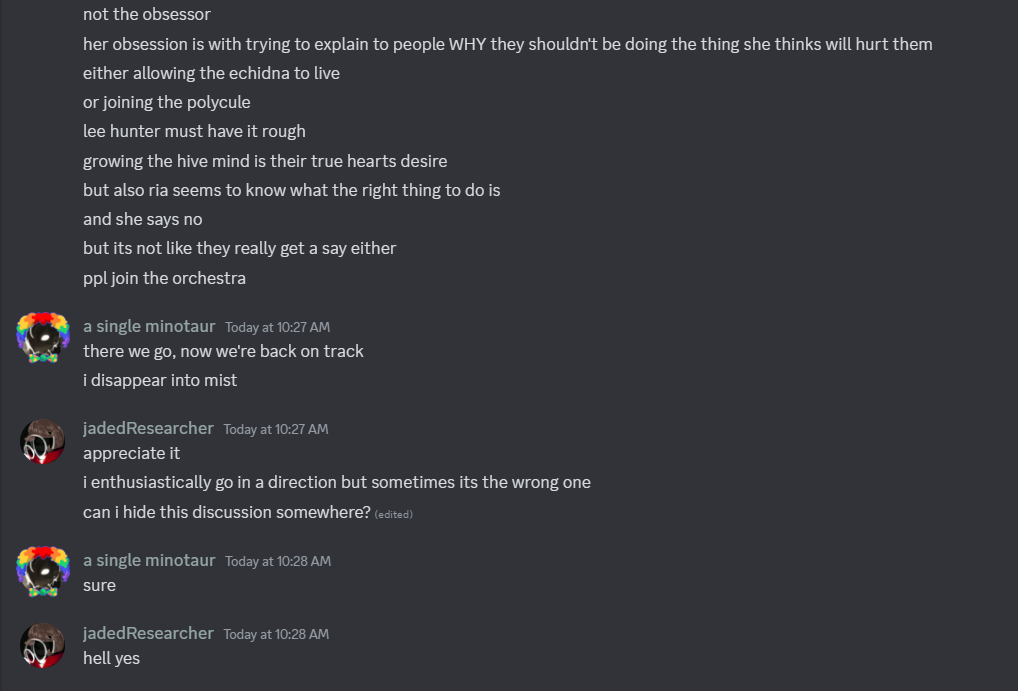The image size is (1018, 691).
Task: Select "a single minotaur" username above "sure"
Action: (x=149, y=560)
